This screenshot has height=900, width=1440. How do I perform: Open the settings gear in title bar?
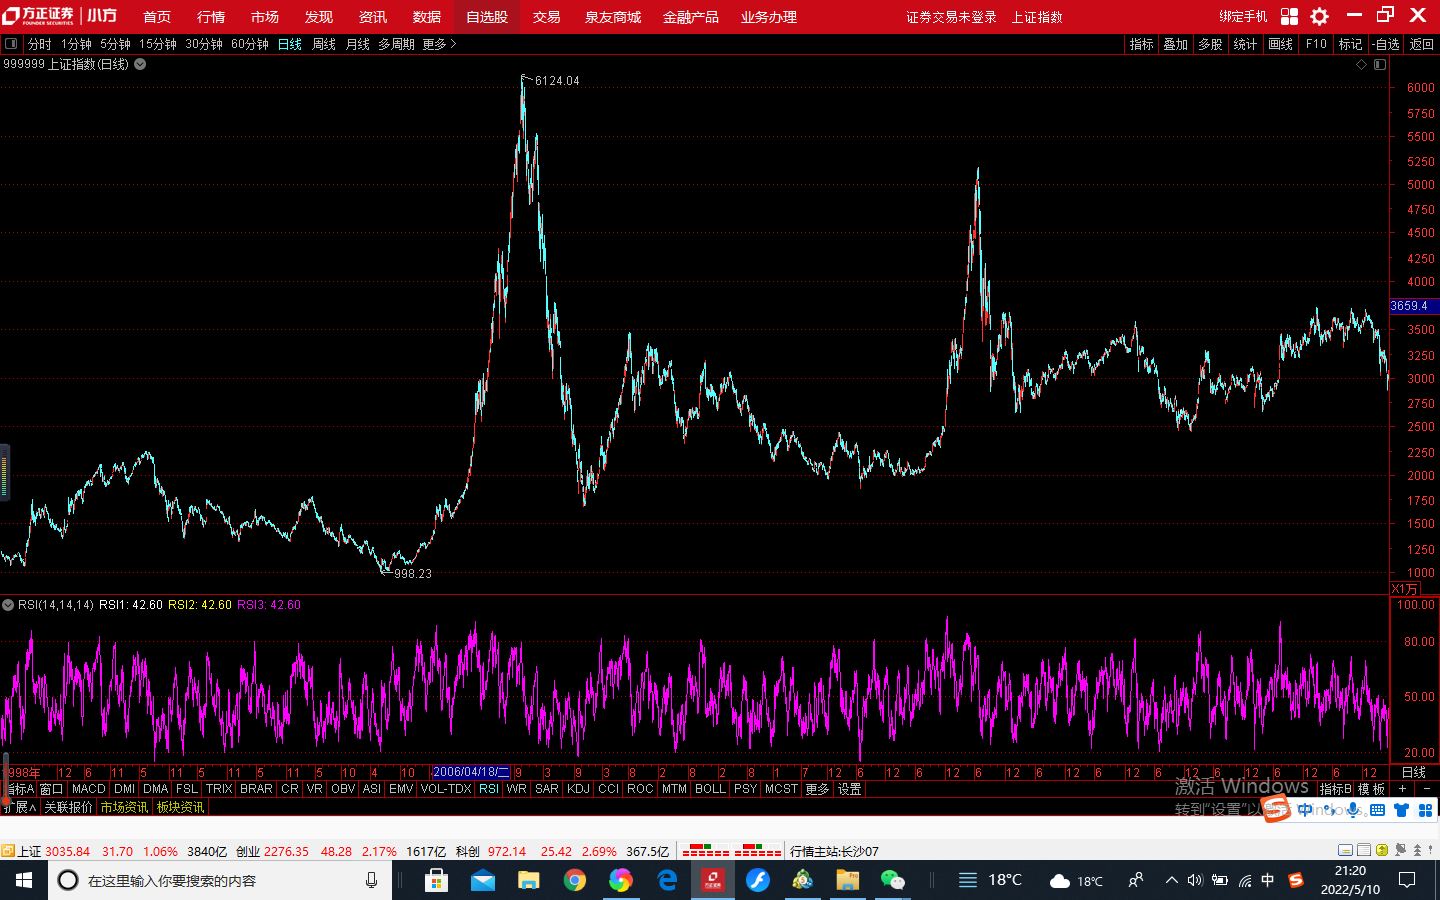(1320, 16)
